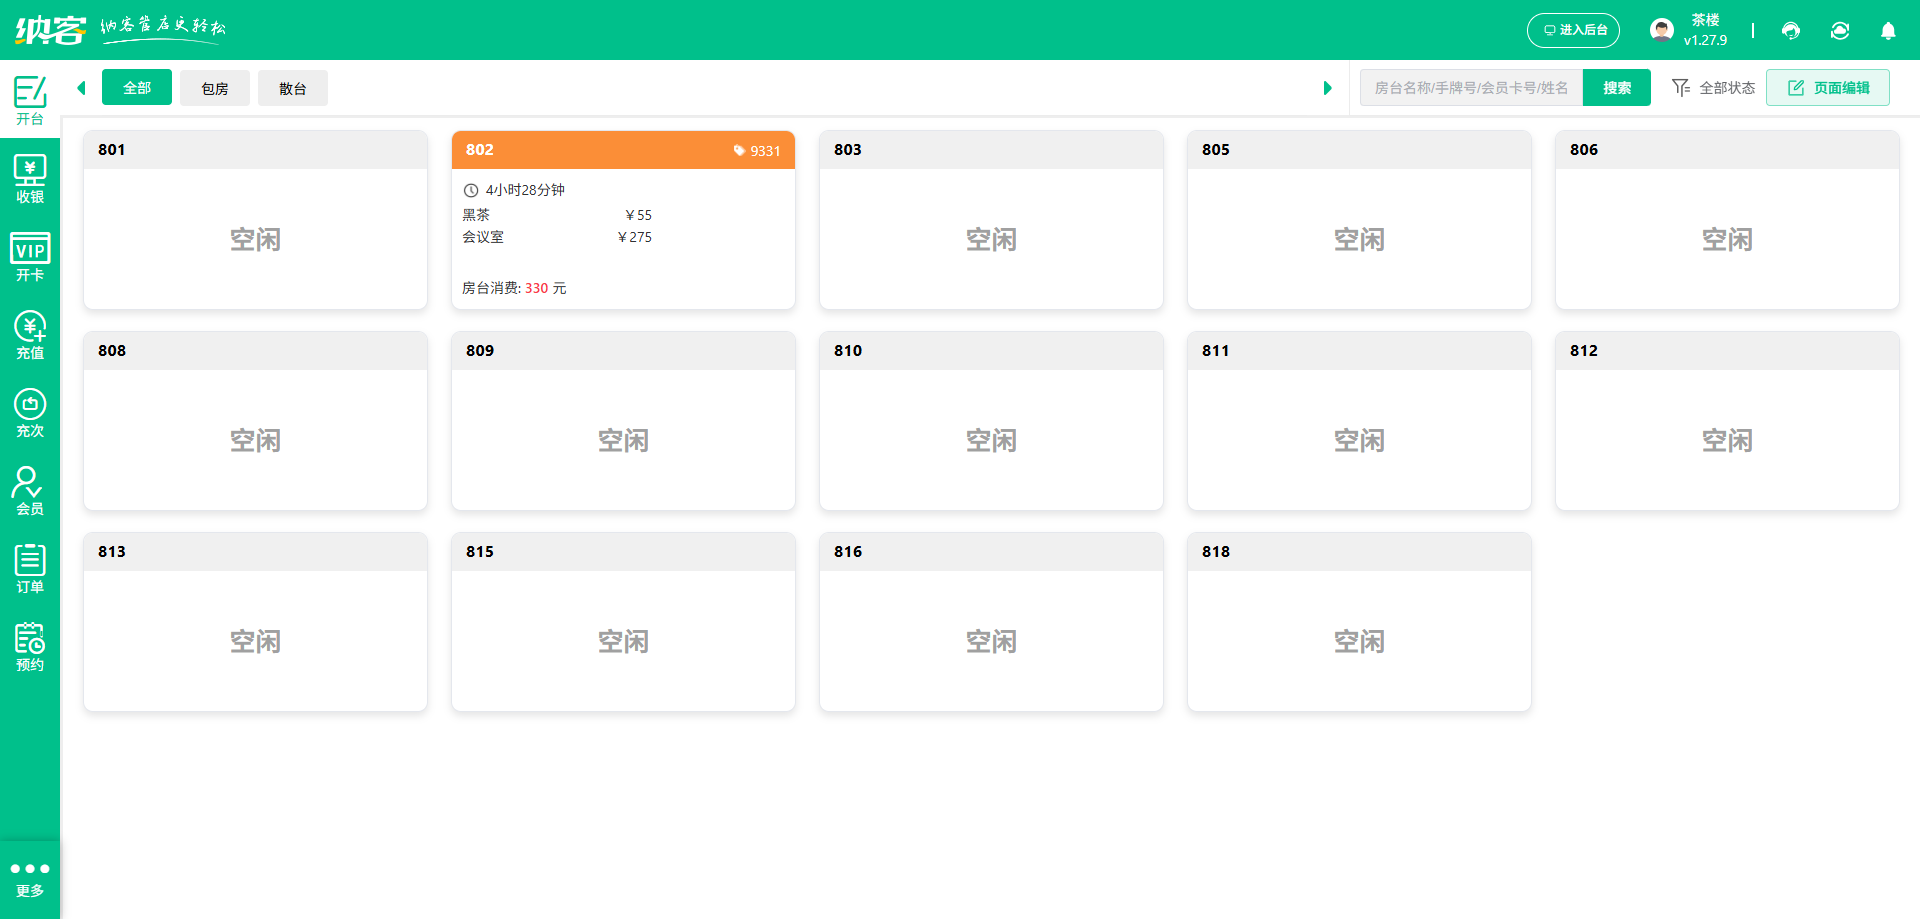Select the 充次 sidebar icon
Image resolution: width=1920 pixels, height=919 pixels.
30,413
